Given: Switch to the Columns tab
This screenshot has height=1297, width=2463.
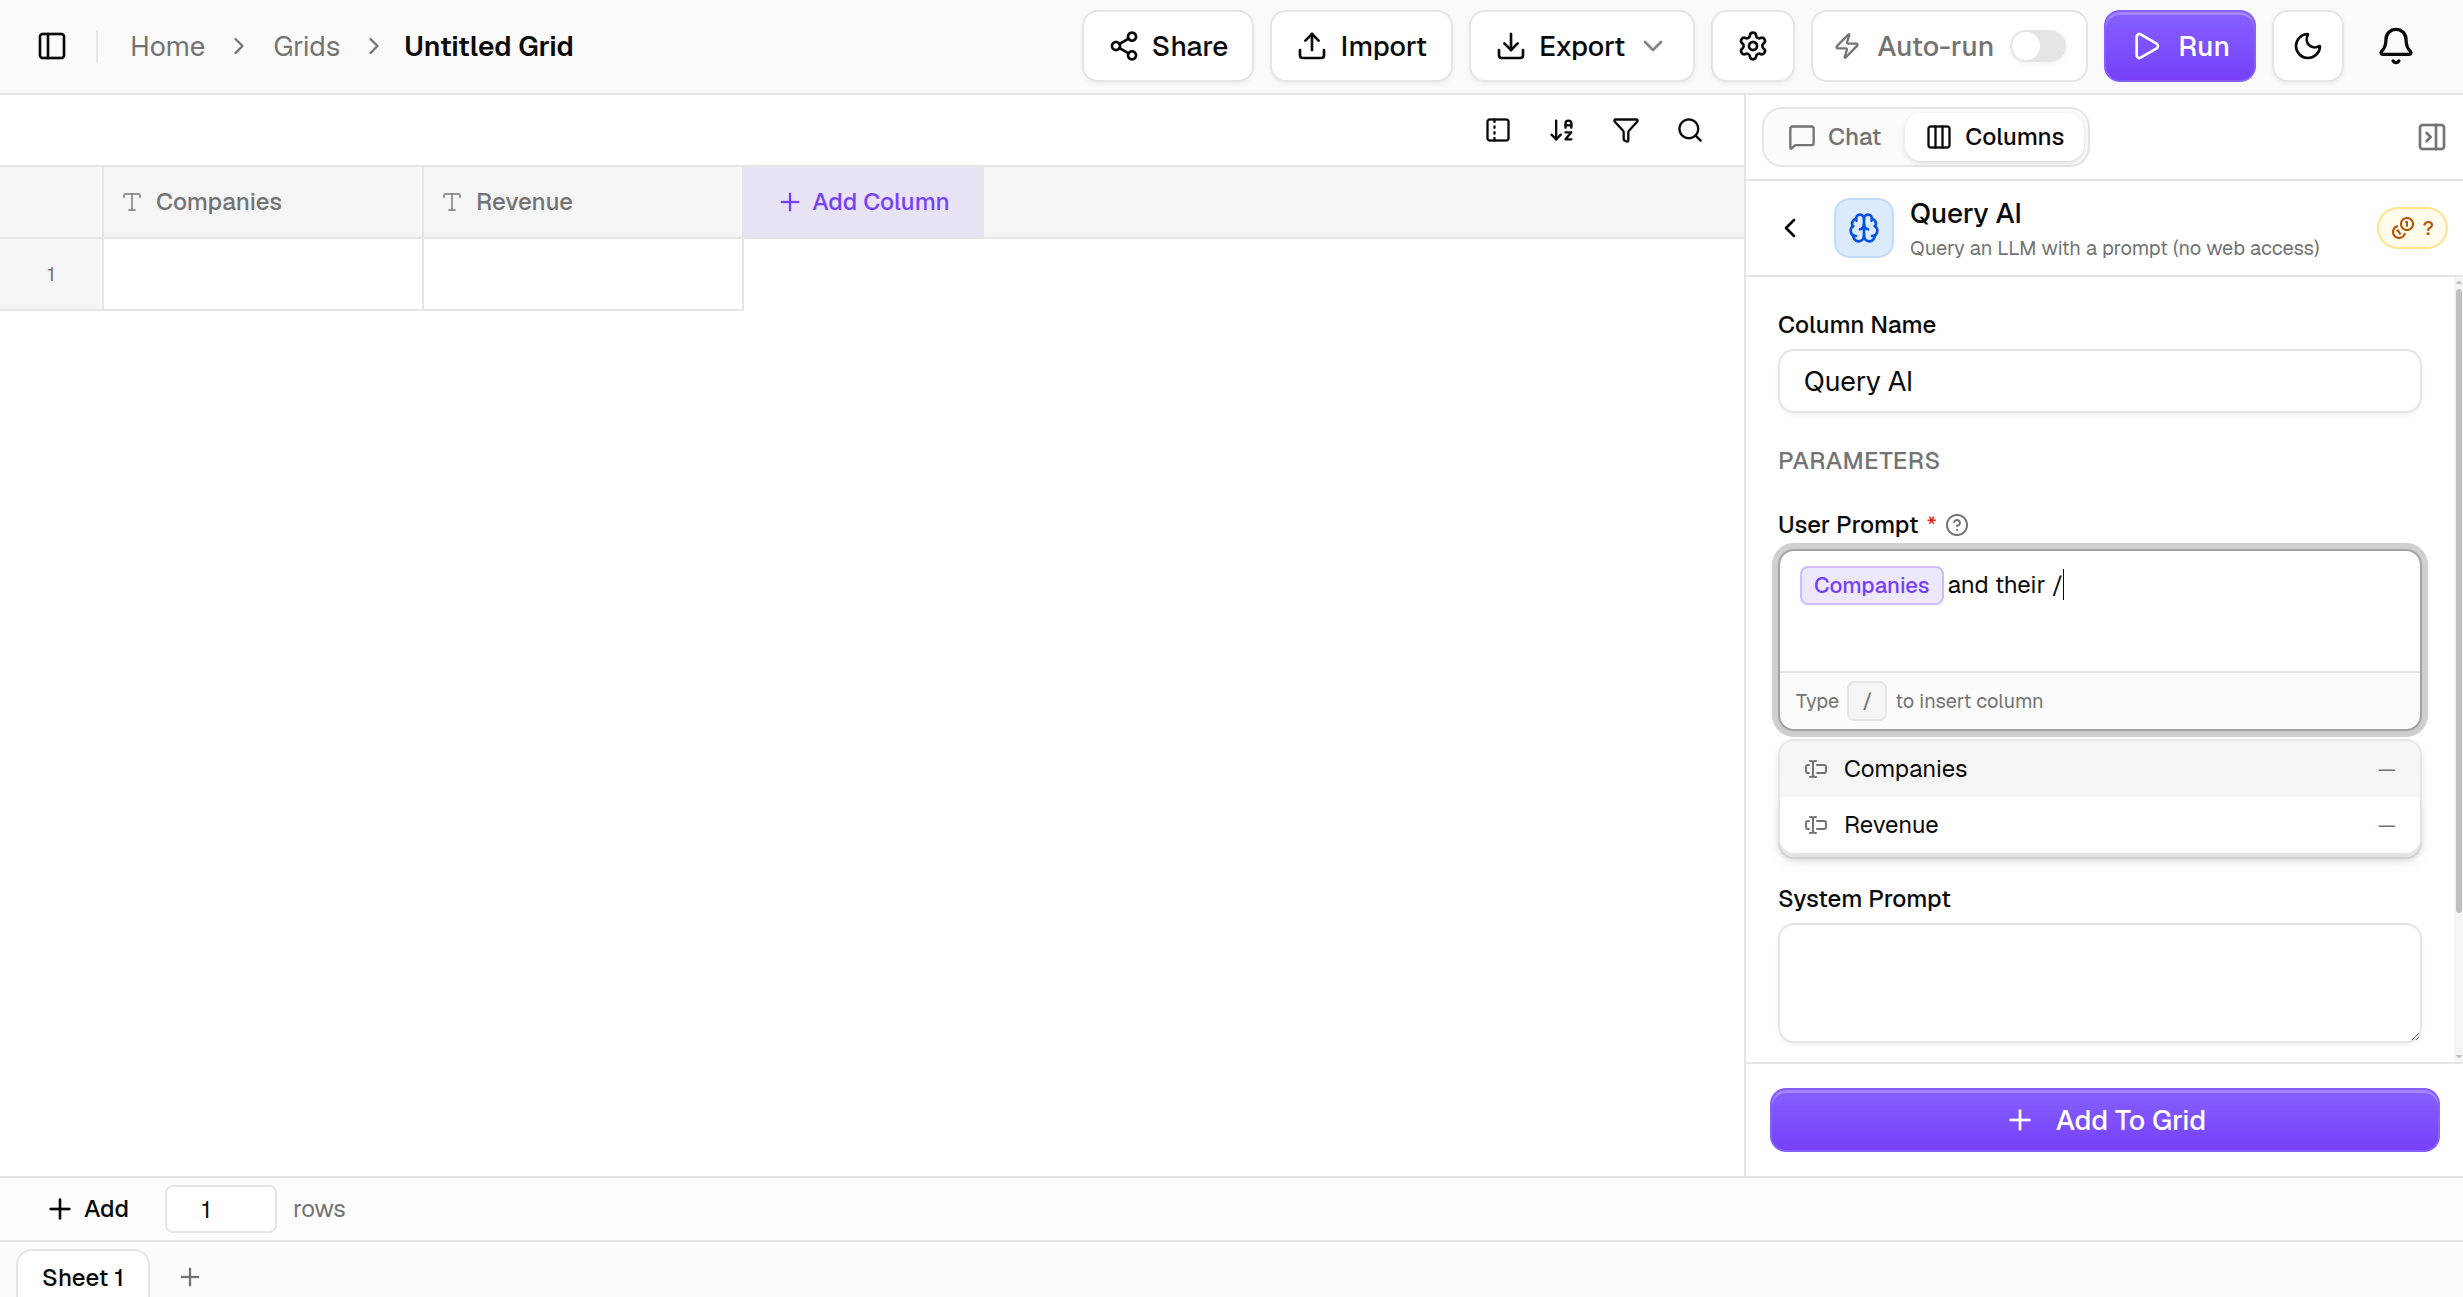Looking at the screenshot, I should coord(1995,137).
